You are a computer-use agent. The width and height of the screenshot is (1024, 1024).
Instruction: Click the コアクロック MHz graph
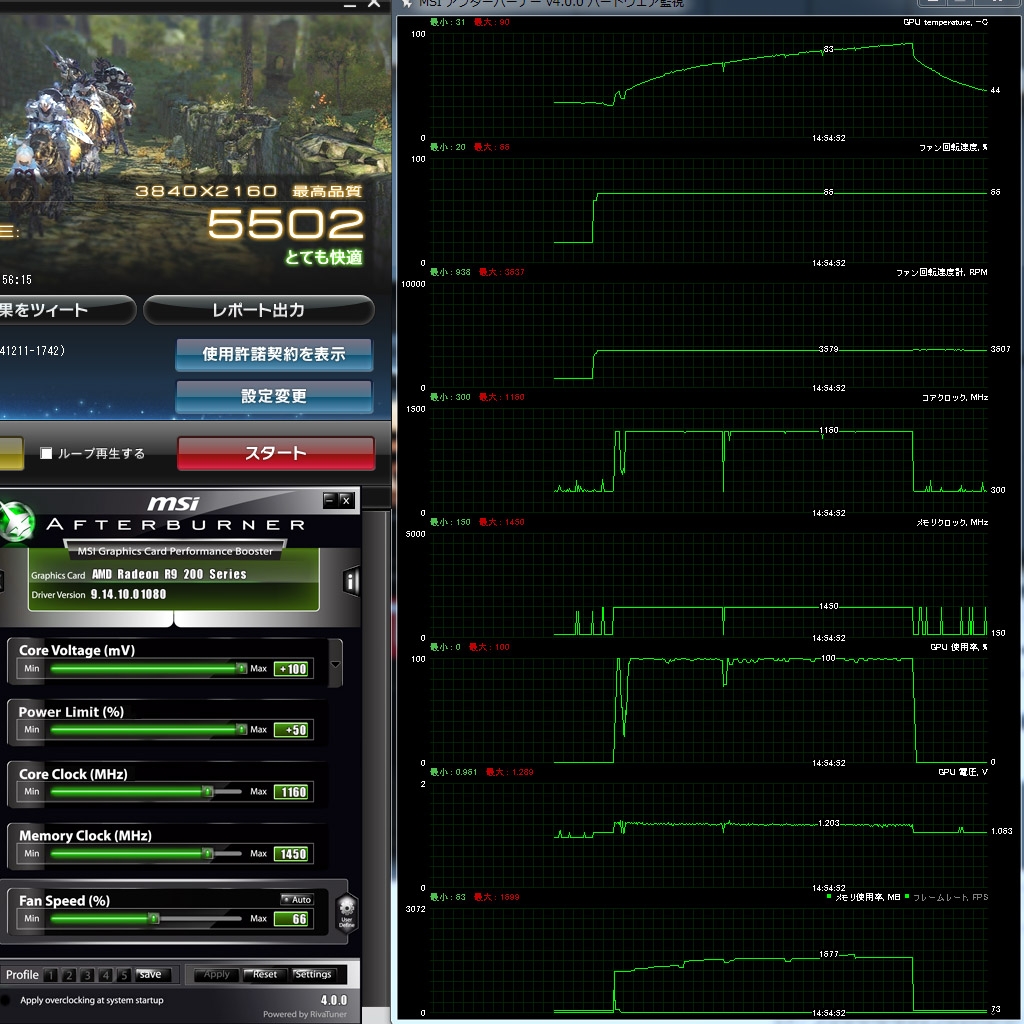pyautogui.click(x=707, y=460)
